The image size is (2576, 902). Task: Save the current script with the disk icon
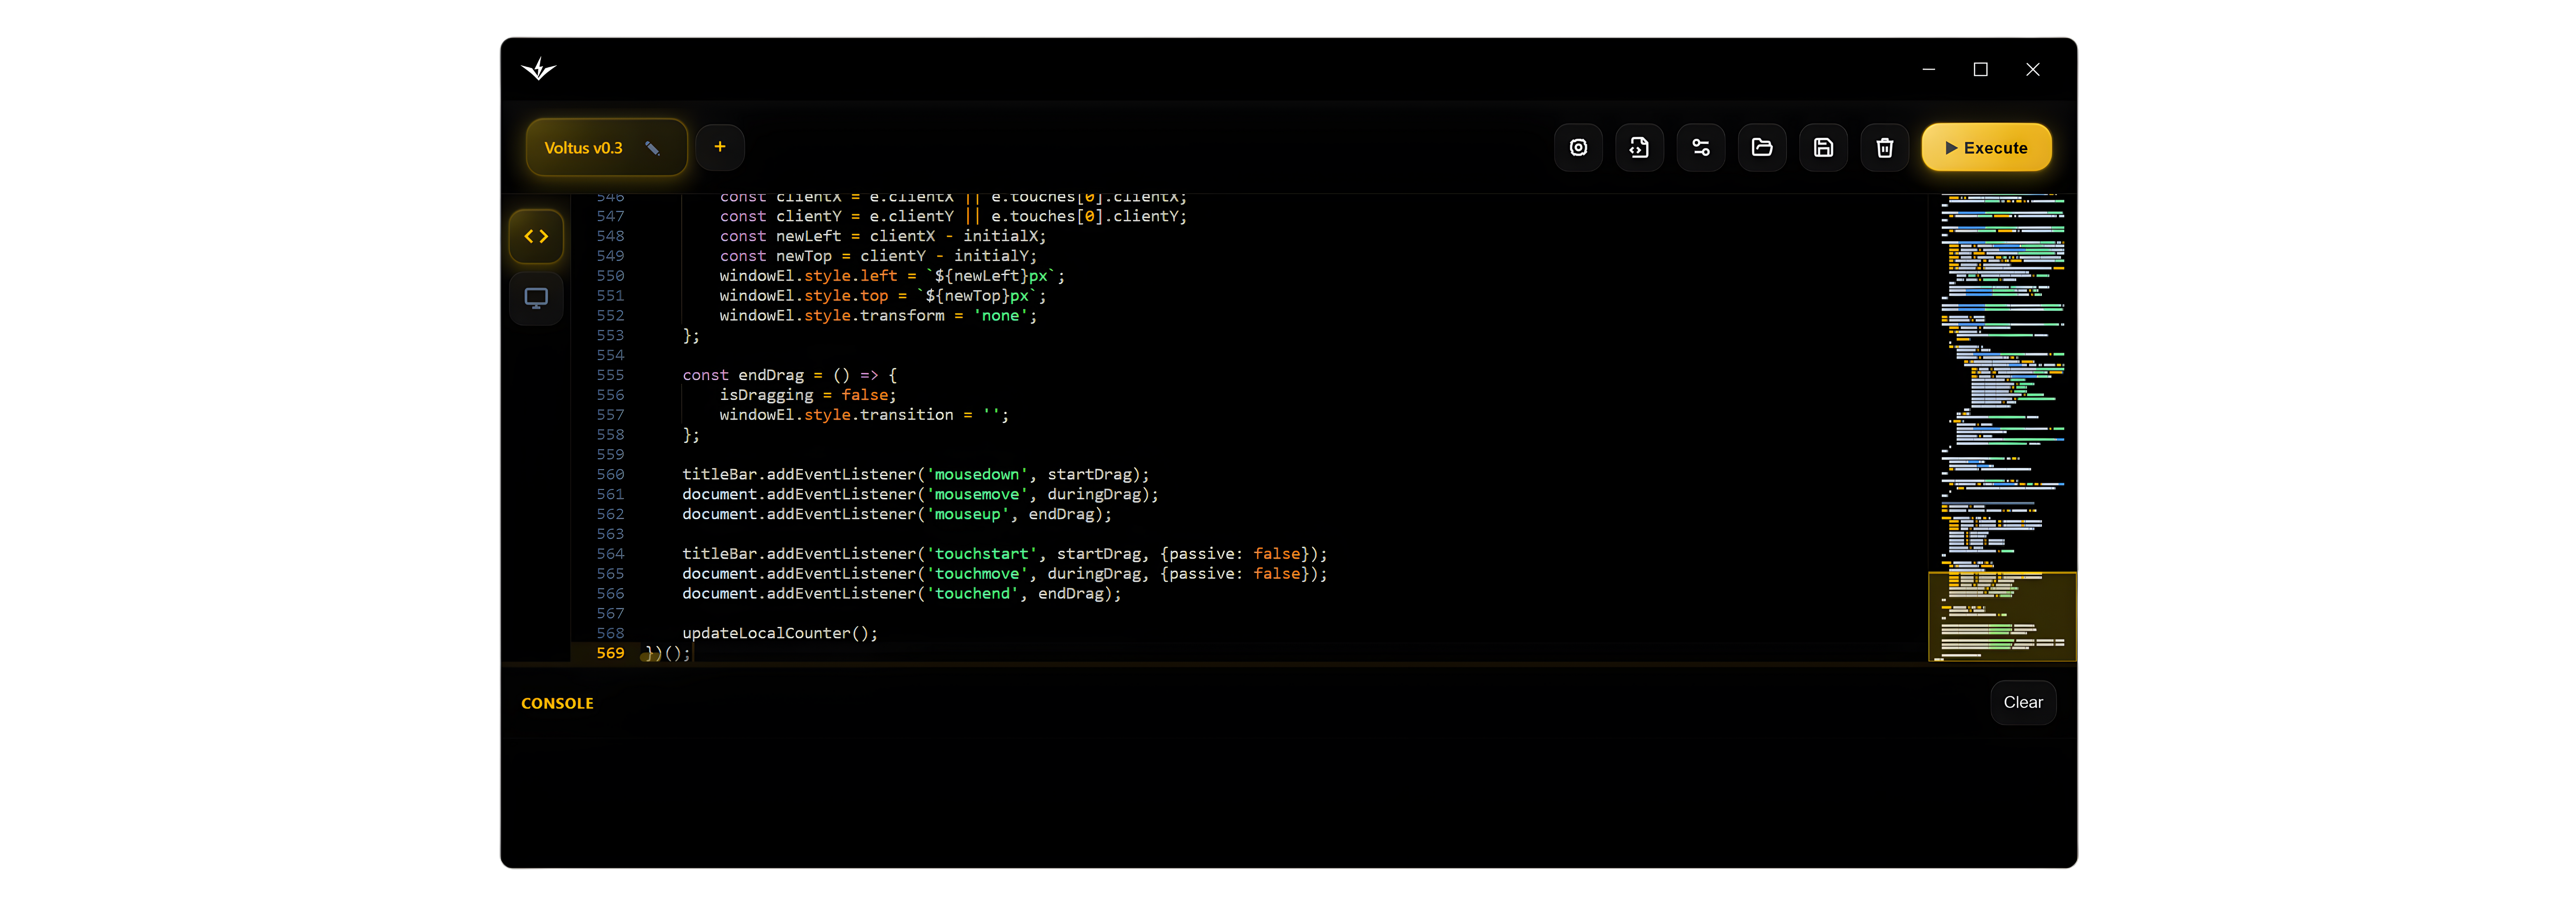1823,147
